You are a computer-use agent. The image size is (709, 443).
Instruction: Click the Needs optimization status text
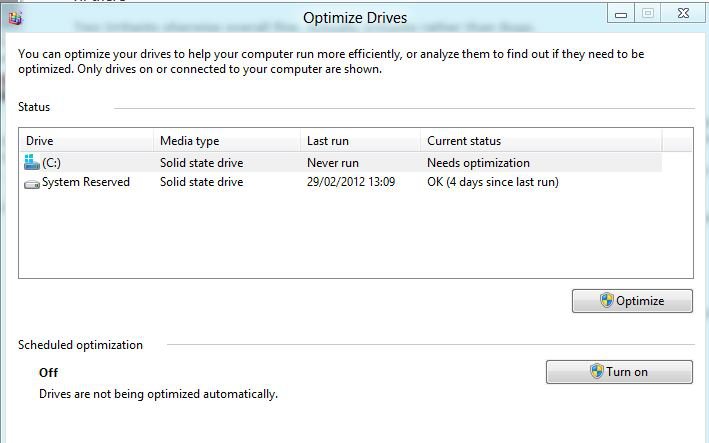[478, 163]
